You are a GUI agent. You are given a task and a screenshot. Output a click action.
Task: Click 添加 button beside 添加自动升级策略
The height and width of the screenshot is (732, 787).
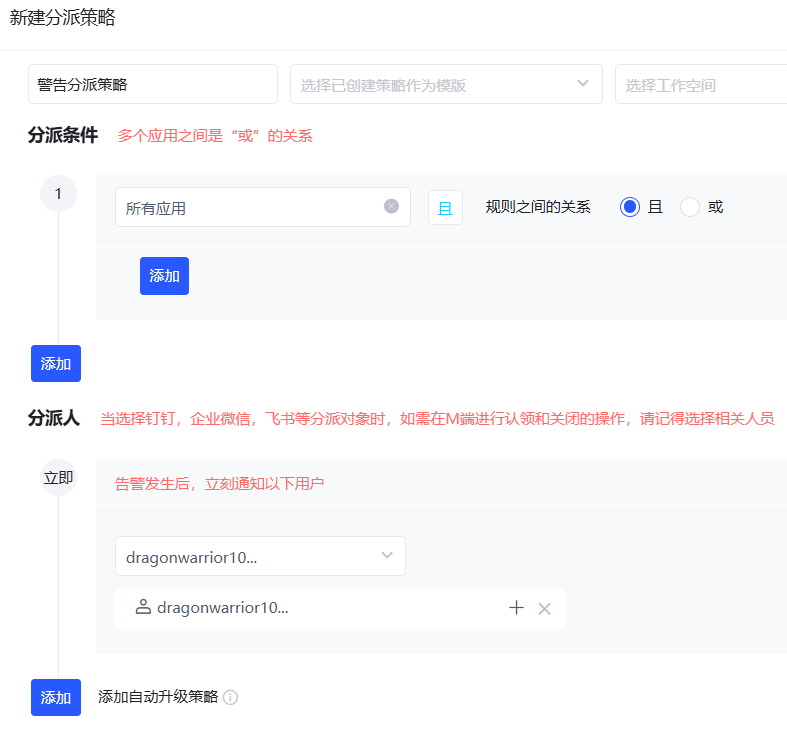tap(56, 697)
